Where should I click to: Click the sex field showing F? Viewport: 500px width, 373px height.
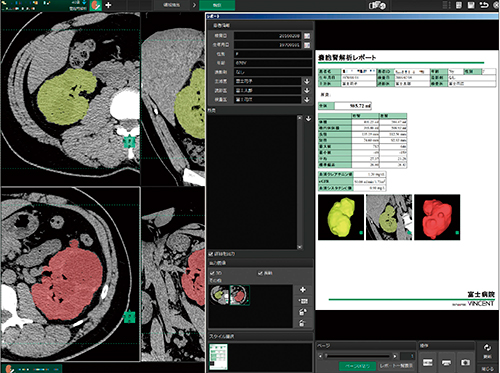[x=273, y=54]
